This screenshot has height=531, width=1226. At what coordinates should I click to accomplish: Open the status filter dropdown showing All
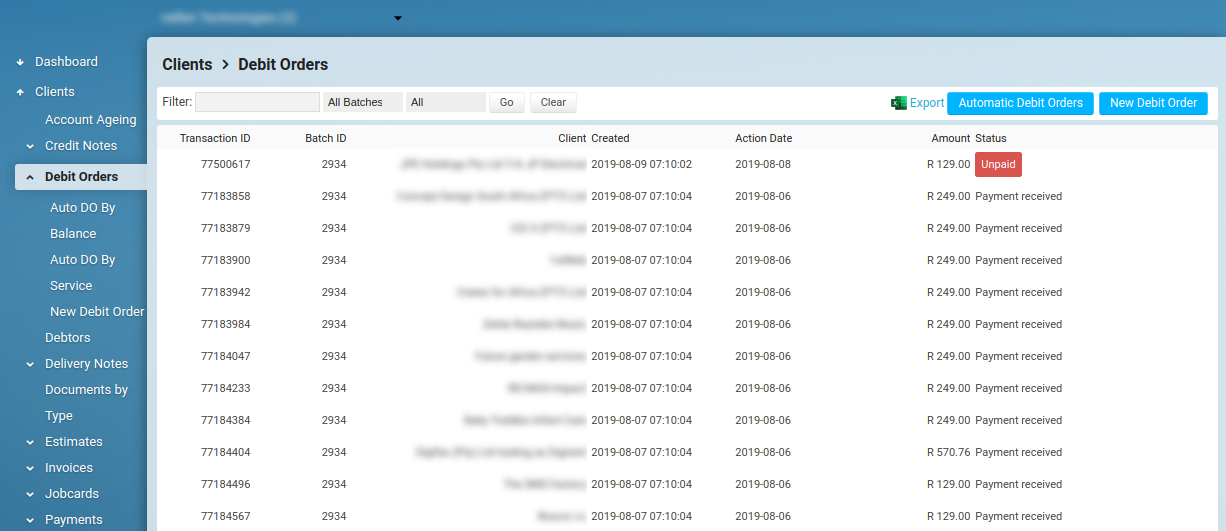tap(445, 102)
